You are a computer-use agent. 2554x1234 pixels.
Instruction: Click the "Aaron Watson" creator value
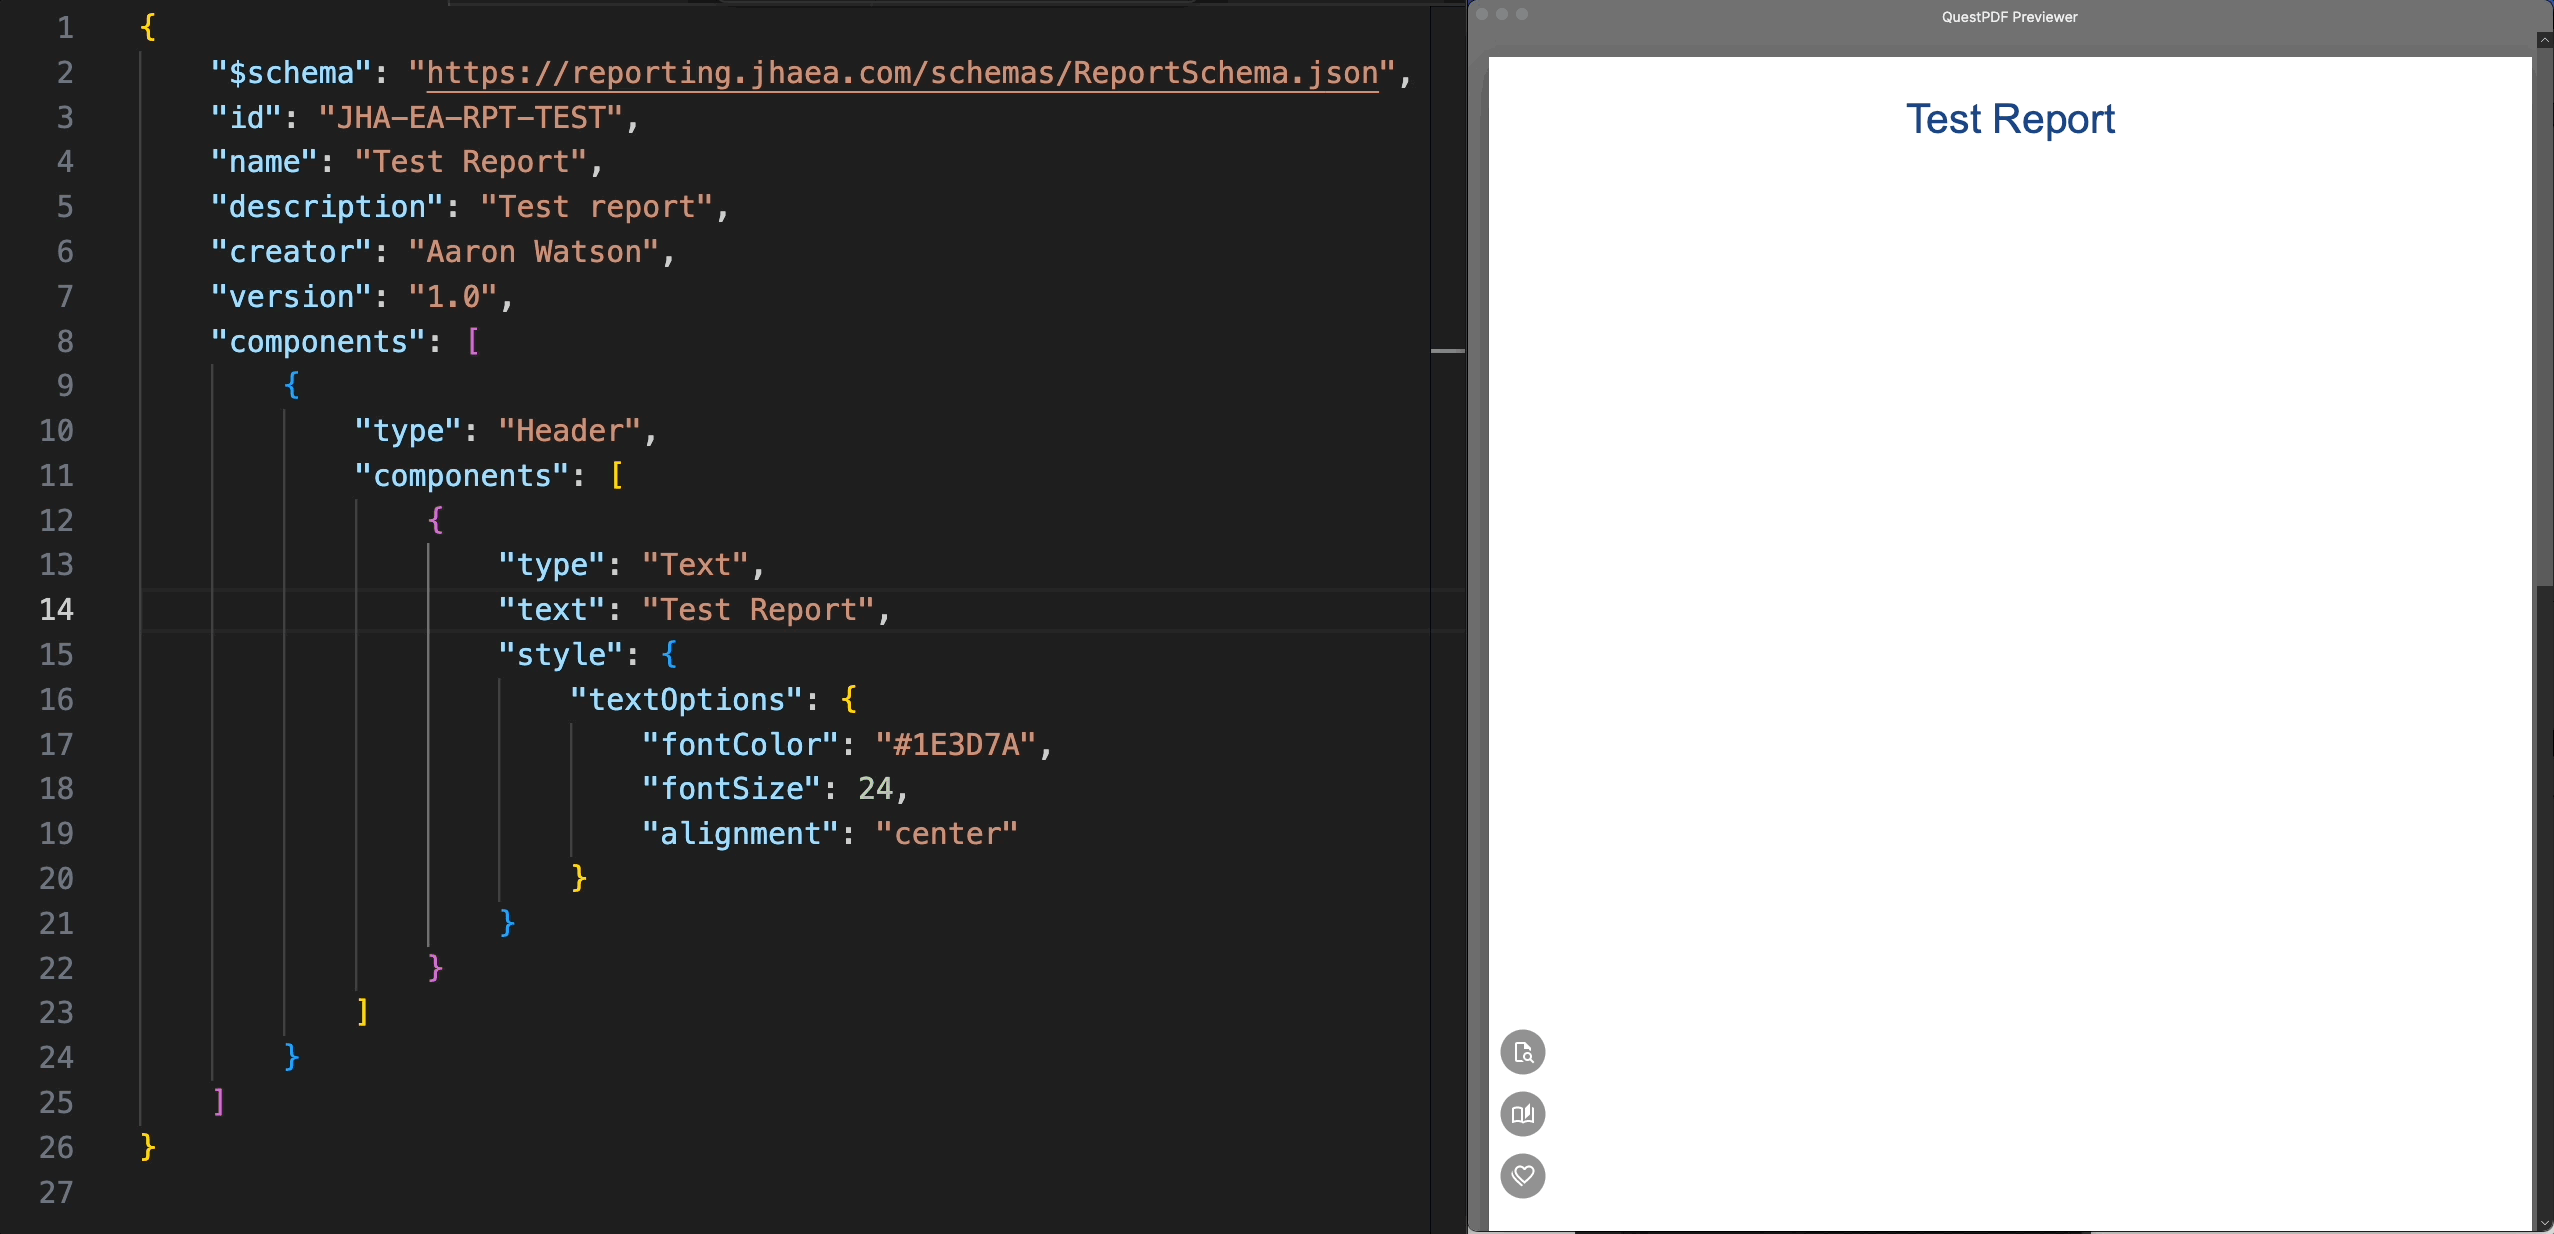click(533, 251)
